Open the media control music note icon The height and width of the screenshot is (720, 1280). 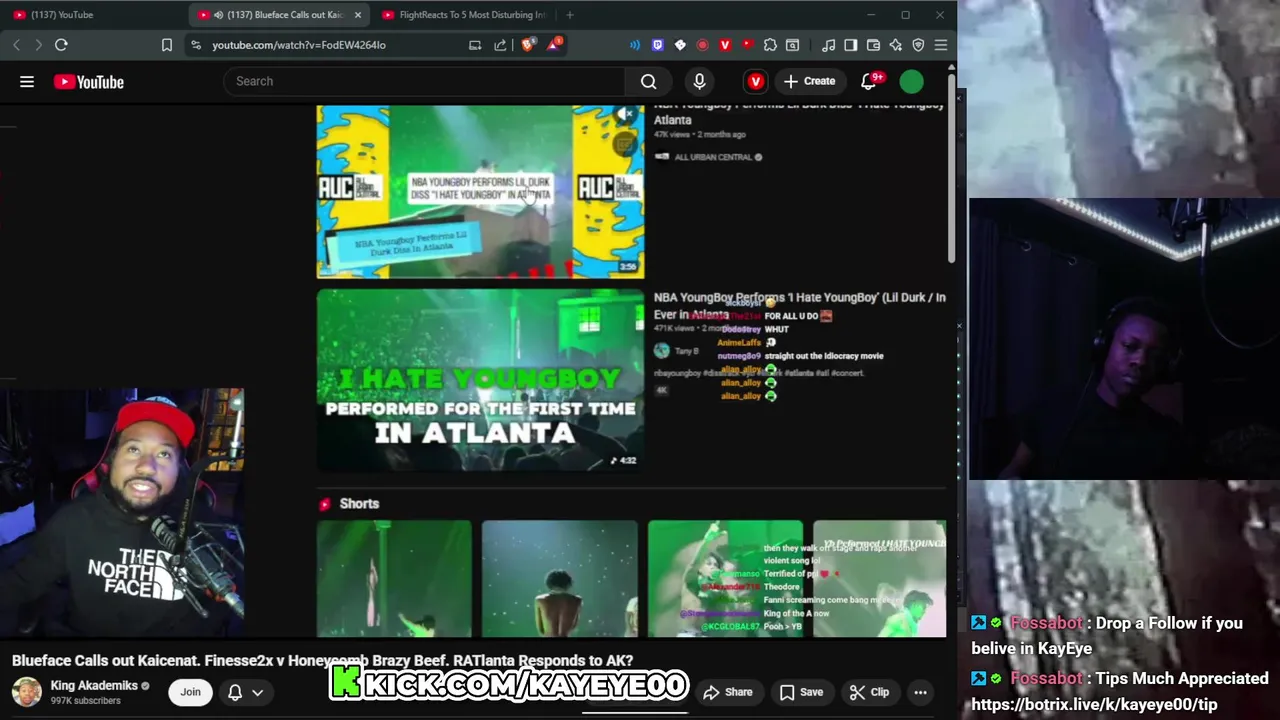[828, 45]
